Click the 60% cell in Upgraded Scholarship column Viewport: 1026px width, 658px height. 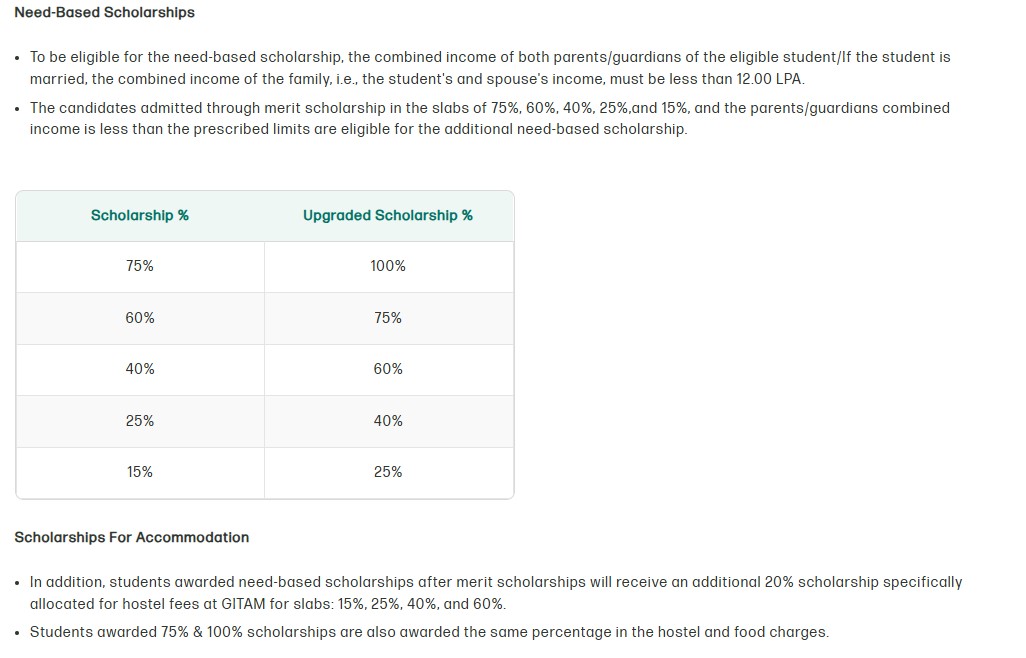388,369
